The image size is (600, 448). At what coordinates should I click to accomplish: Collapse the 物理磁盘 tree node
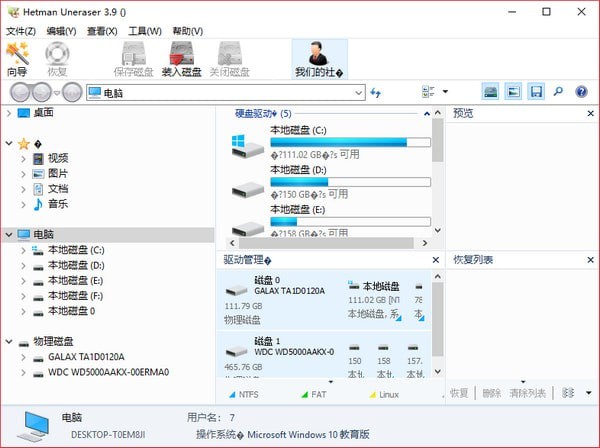point(9,341)
